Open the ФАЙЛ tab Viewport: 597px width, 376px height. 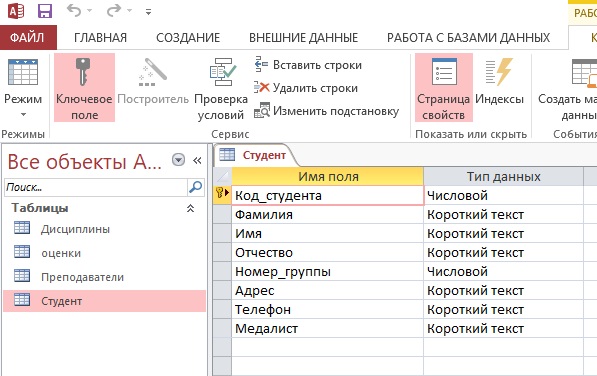tap(28, 37)
